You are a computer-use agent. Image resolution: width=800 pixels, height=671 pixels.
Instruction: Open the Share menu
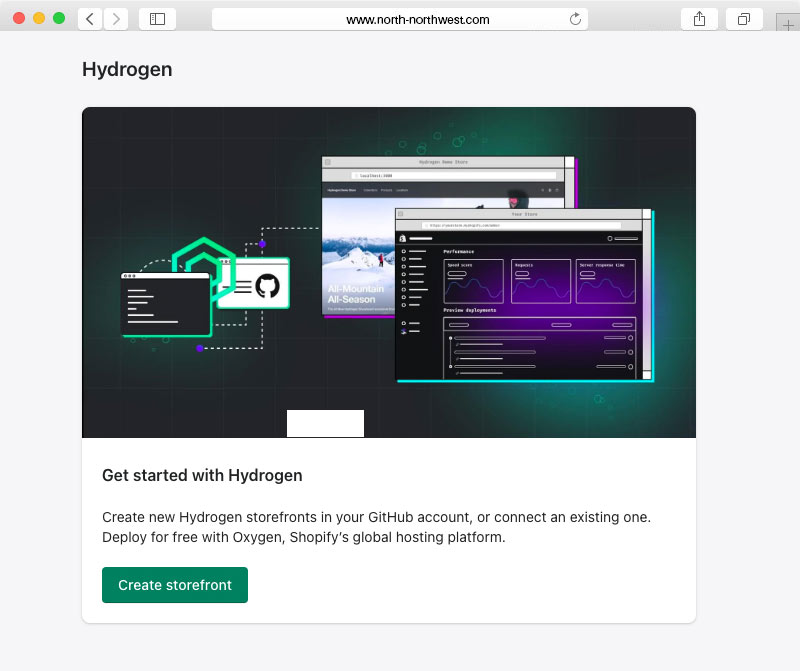[698, 19]
